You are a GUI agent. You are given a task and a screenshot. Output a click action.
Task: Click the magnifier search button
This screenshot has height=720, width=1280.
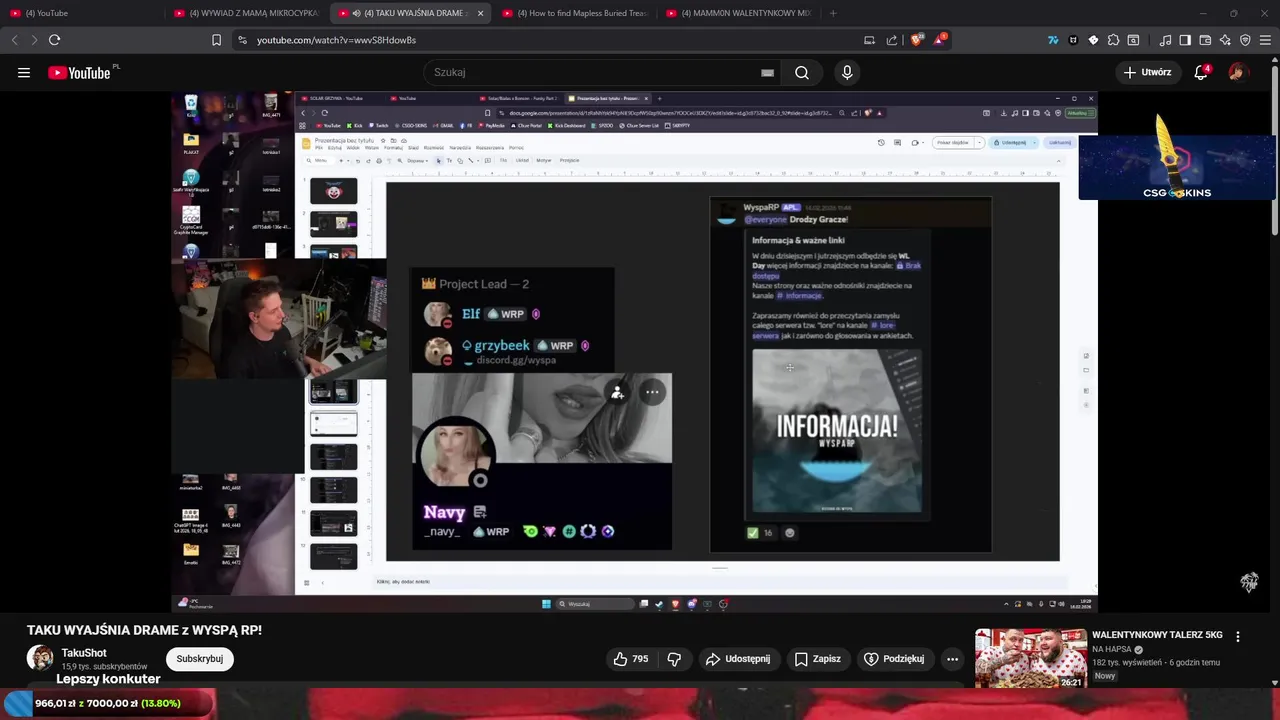click(802, 72)
